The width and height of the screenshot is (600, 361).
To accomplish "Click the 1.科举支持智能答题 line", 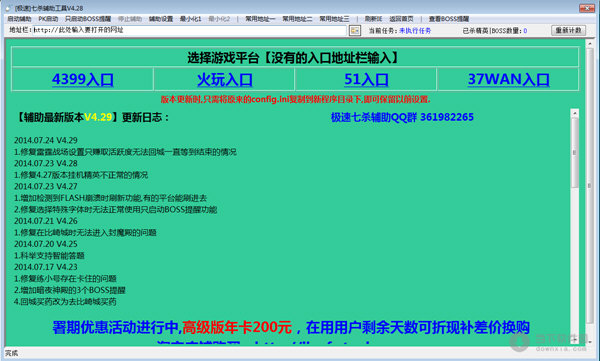I will 49,255.
